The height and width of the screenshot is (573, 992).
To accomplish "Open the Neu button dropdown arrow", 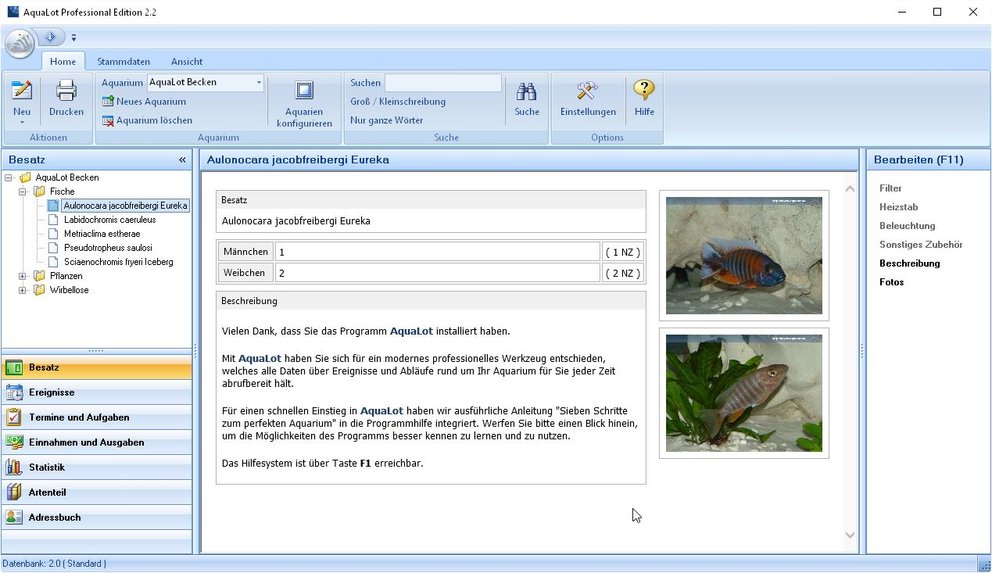I will (22, 122).
